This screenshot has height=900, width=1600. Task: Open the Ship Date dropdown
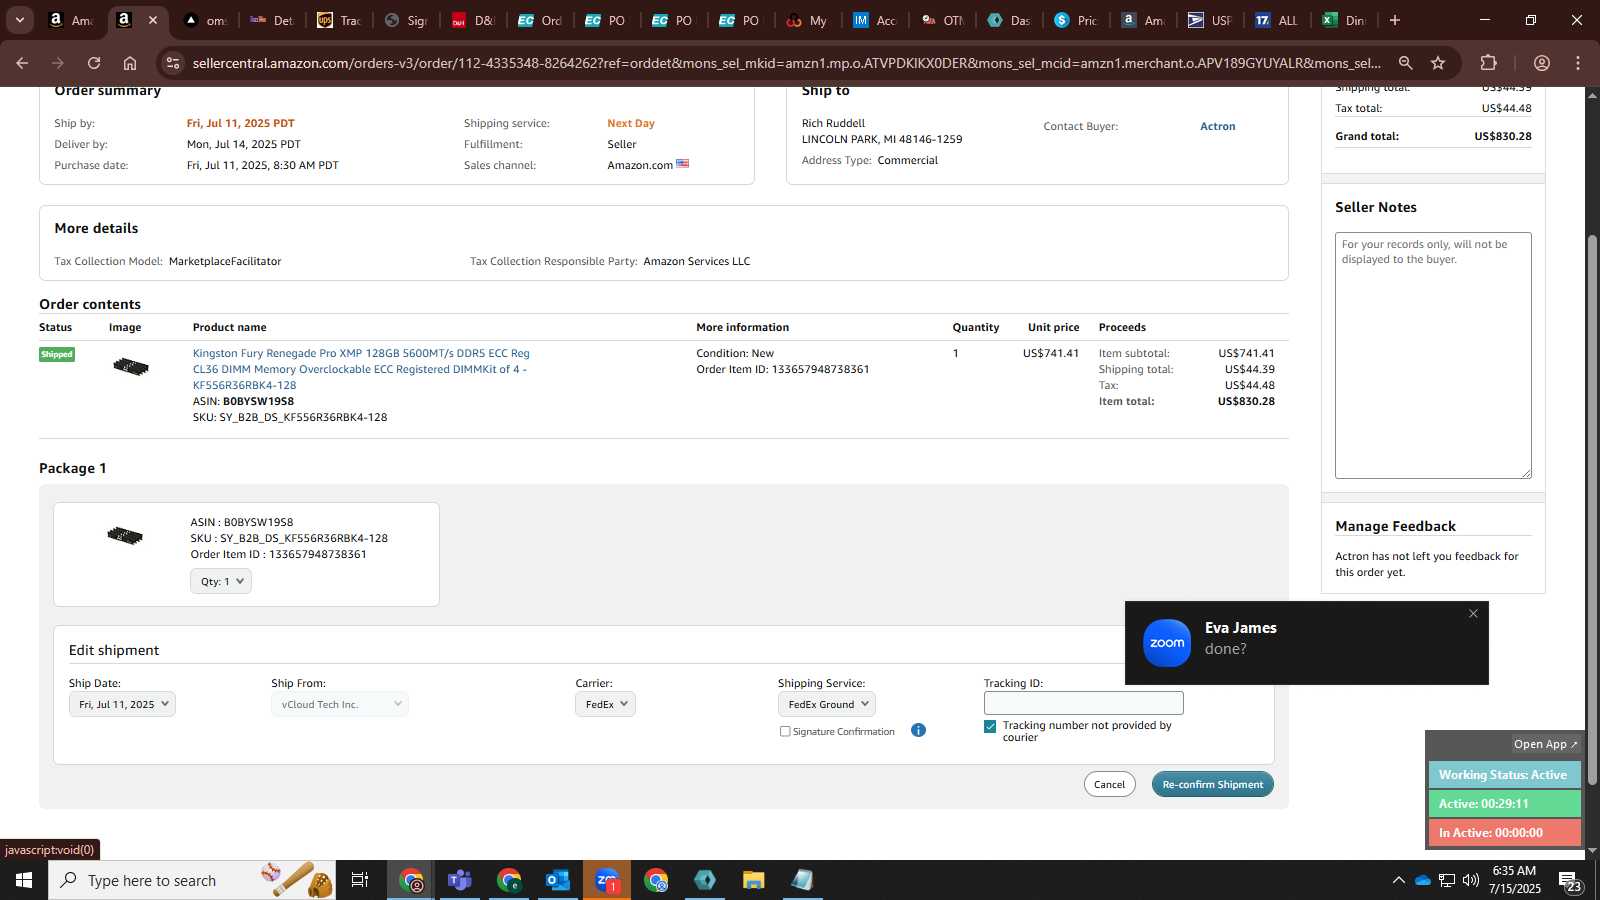[x=122, y=704]
